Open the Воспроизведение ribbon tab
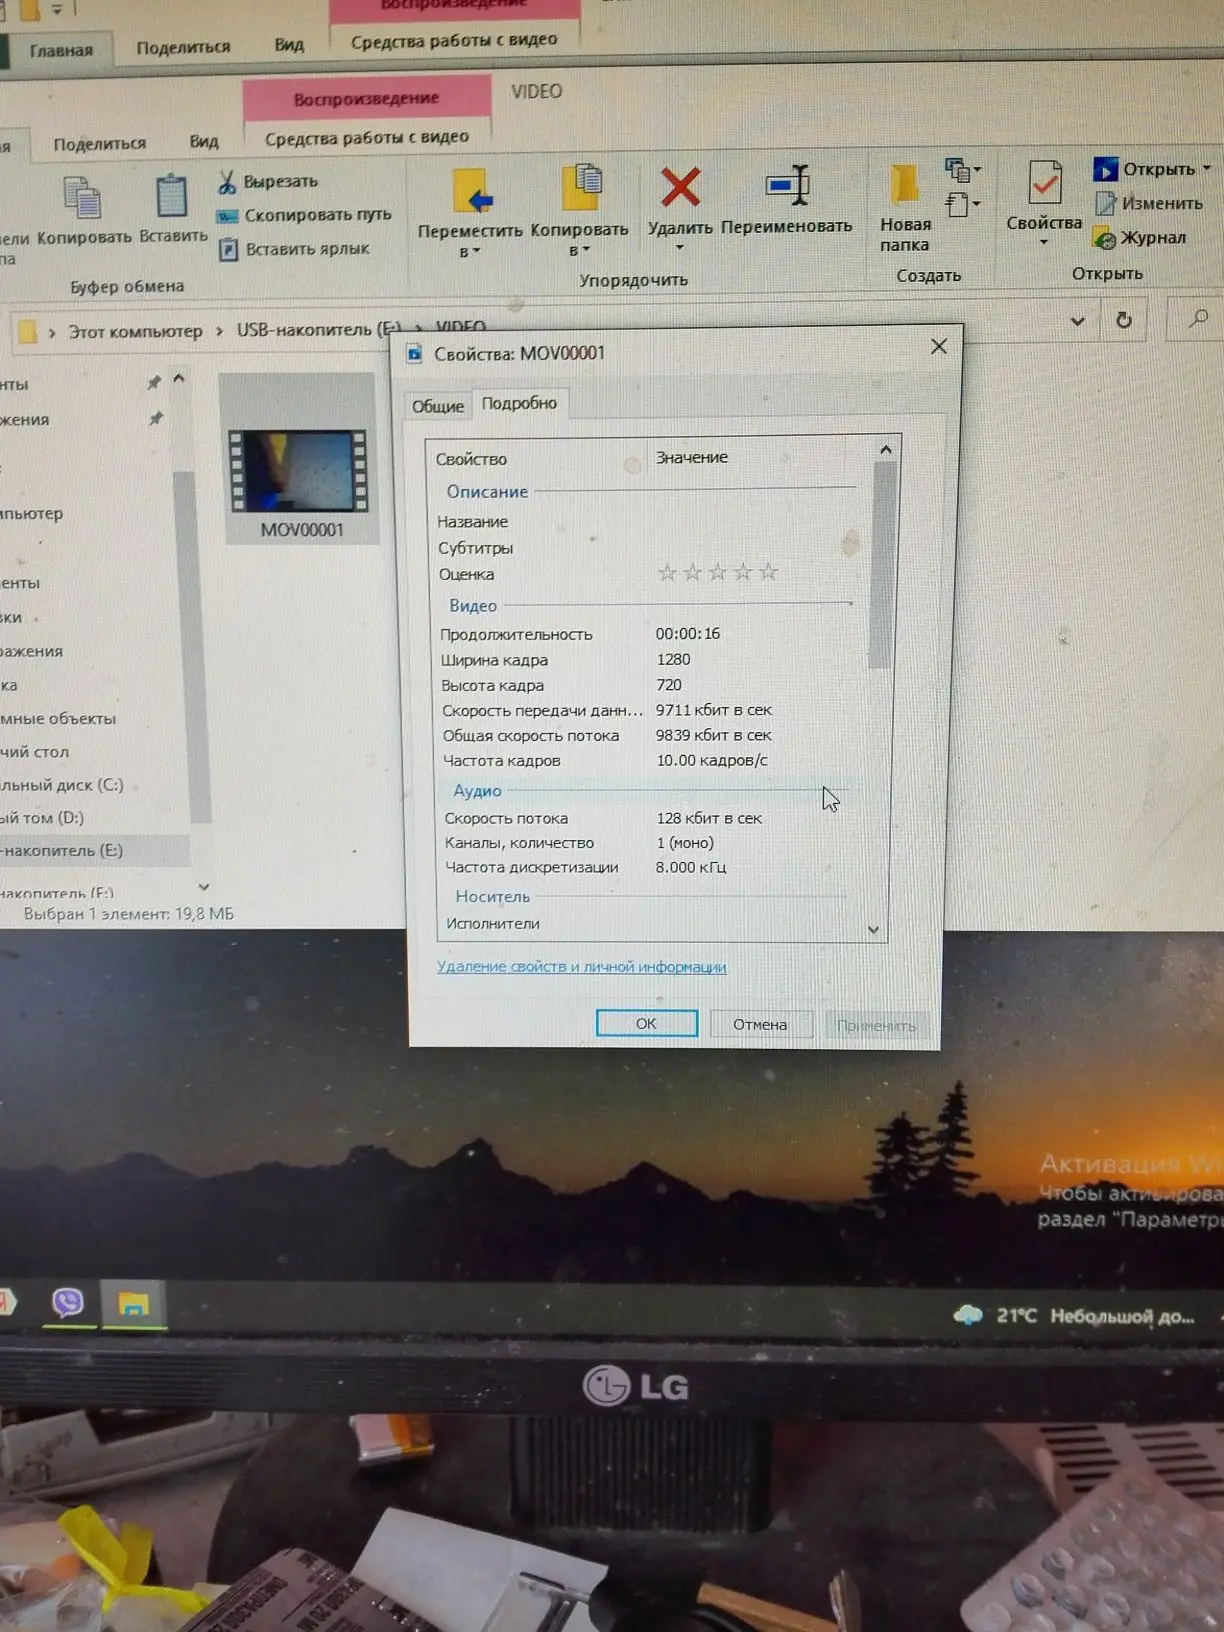The height and width of the screenshot is (1632, 1224). click(x=366, y=98)
